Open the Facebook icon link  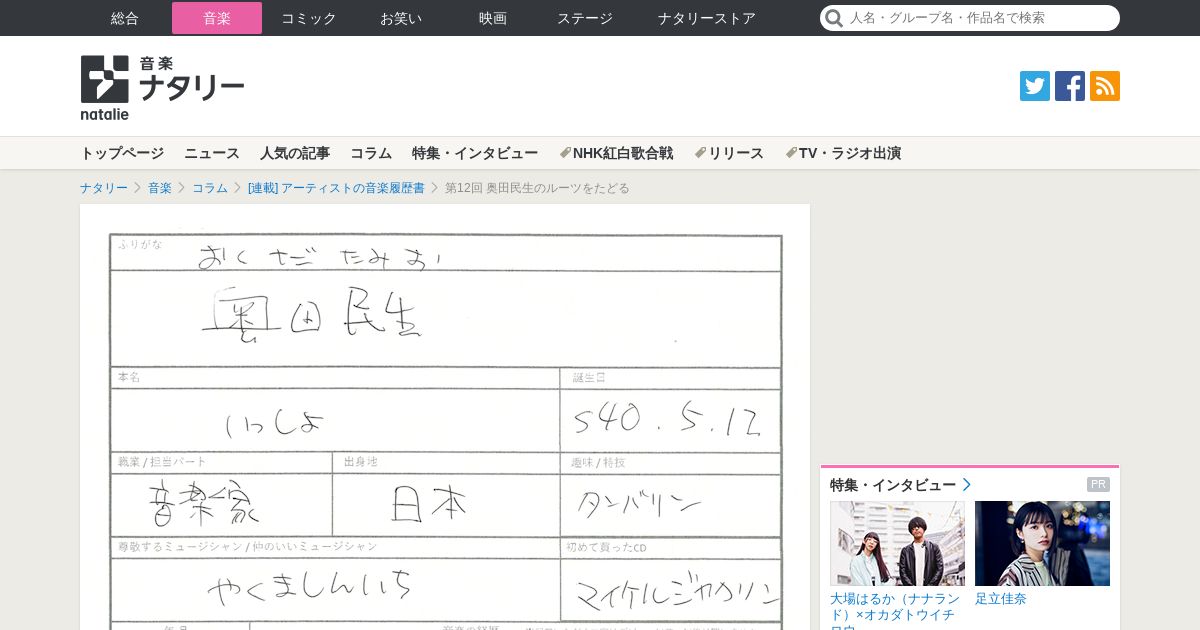click(1070, 86)
